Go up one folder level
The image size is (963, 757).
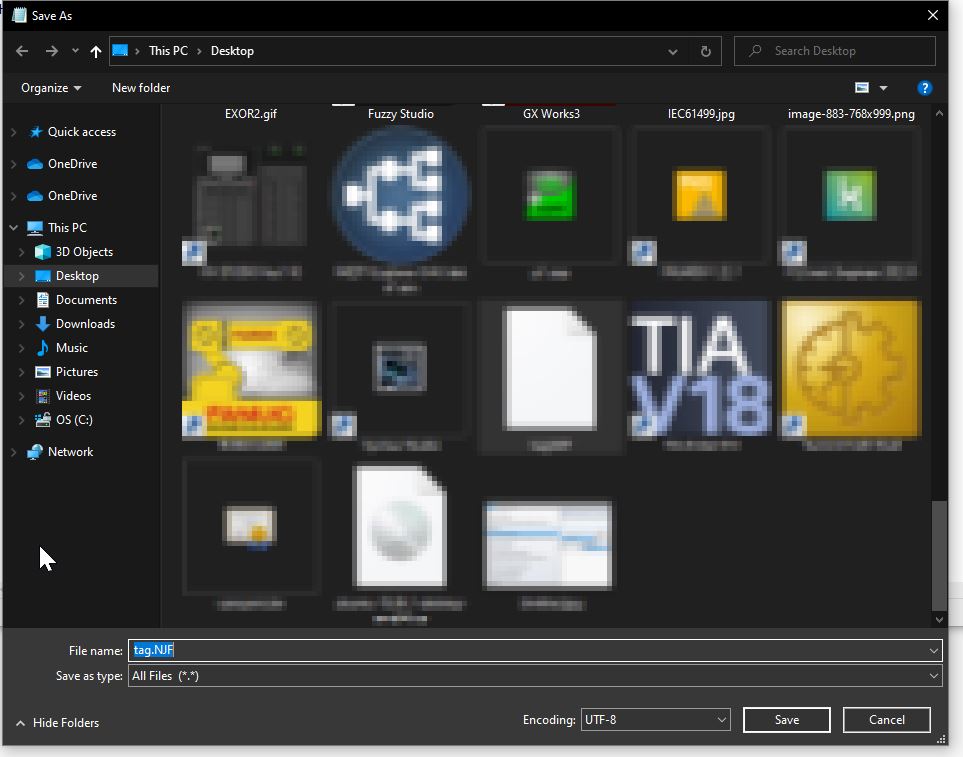click(95, 52)
